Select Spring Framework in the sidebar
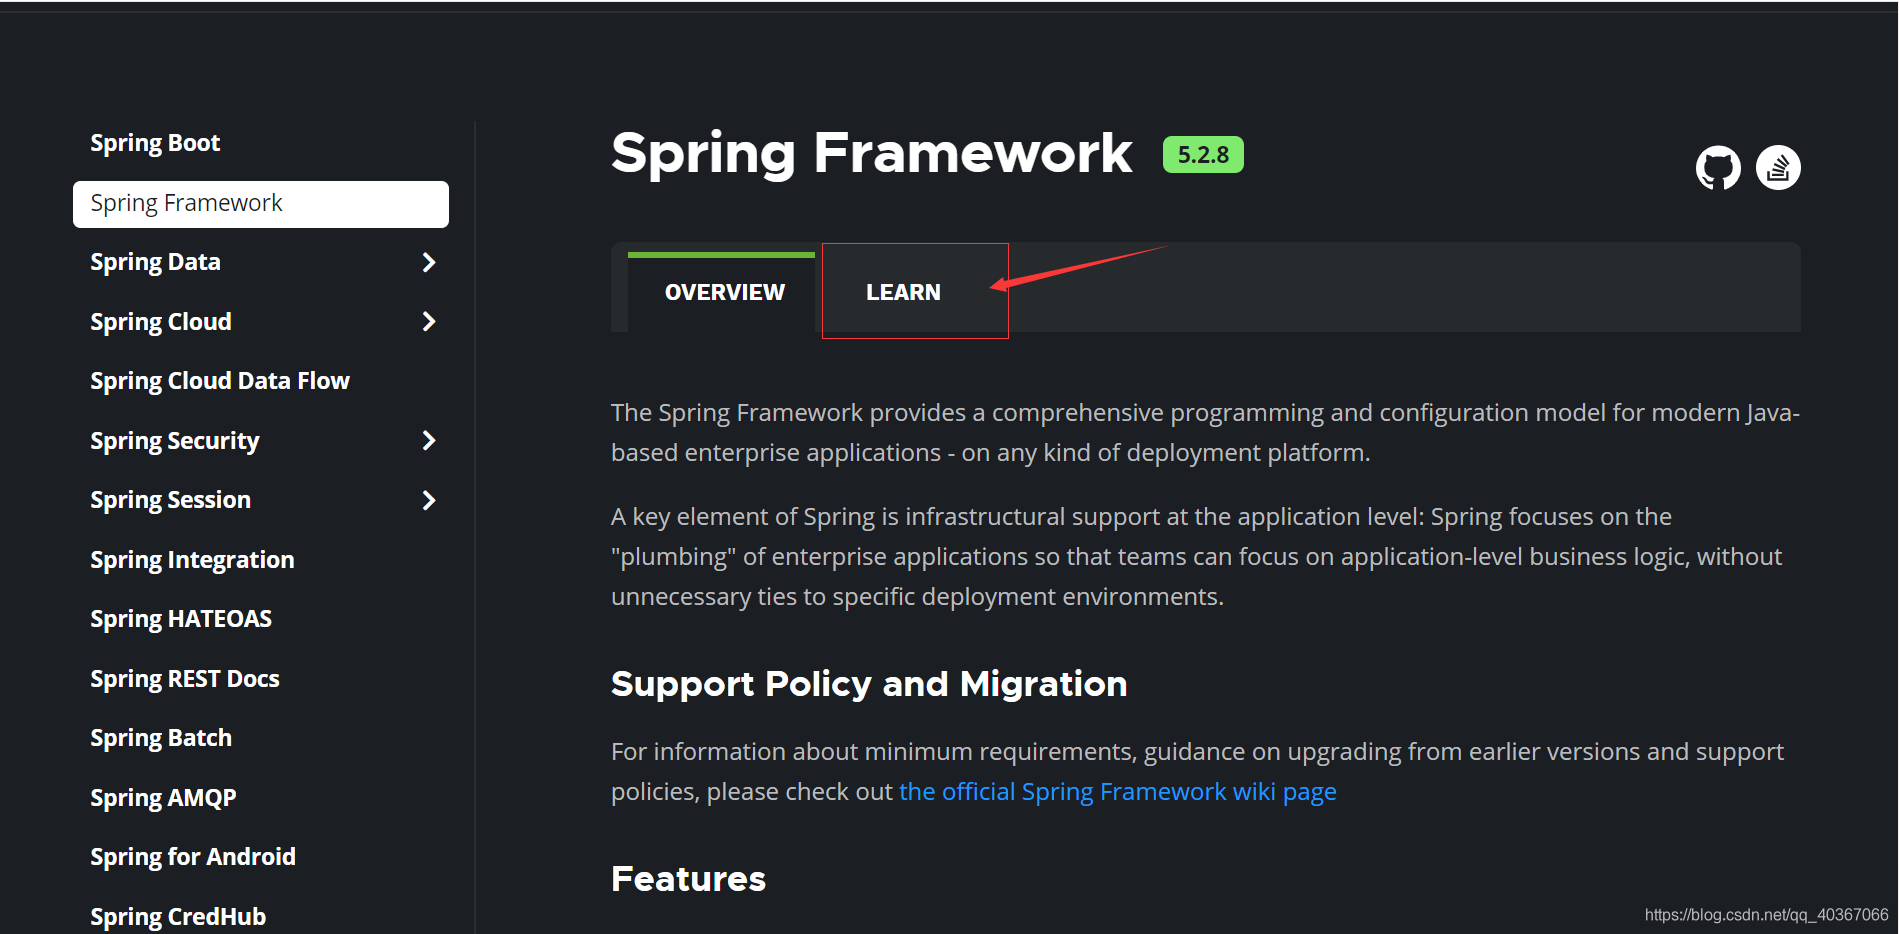Viewport: 1899px width, 934px height. 261,204
